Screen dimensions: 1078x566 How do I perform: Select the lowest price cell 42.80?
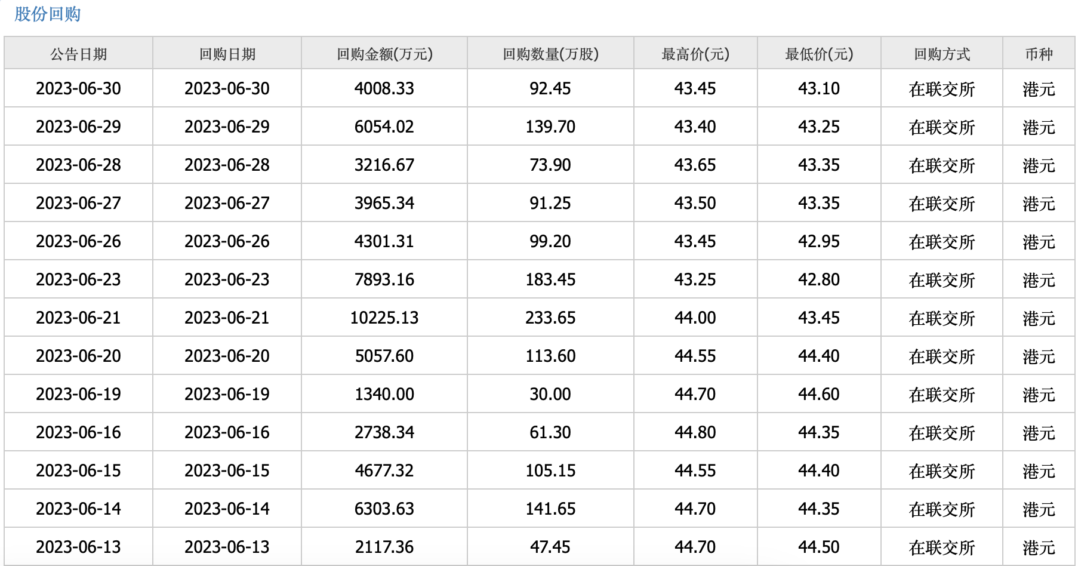(819, 279)
